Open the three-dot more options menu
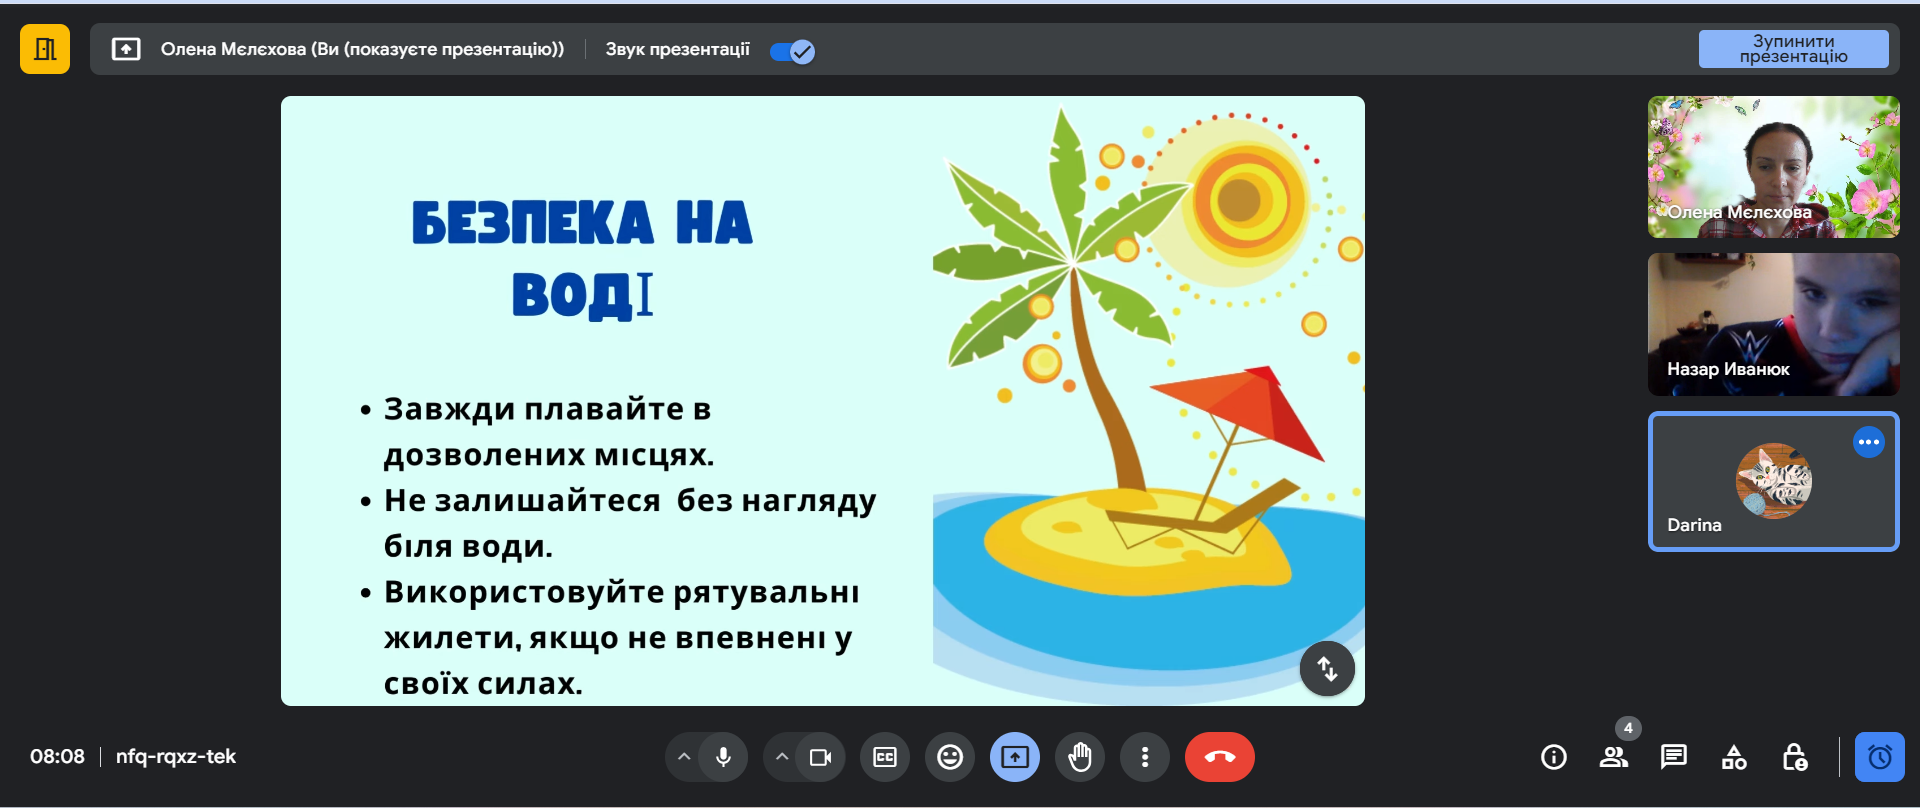 click(x=1145, y=757)
